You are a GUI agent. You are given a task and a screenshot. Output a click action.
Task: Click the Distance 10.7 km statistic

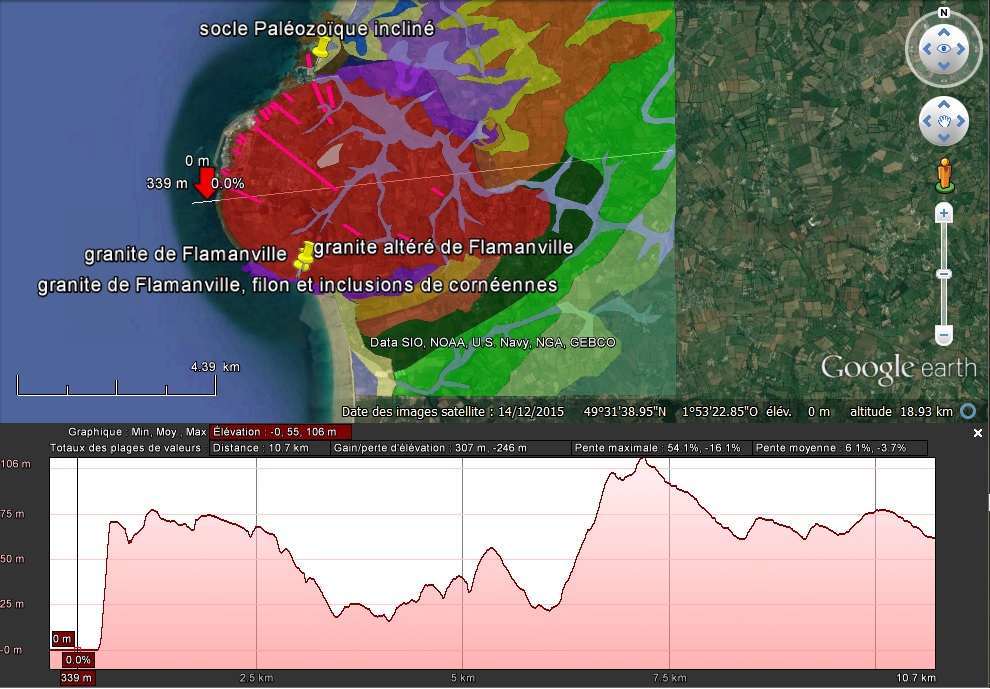pyautogui.click(x=270, y=448)
